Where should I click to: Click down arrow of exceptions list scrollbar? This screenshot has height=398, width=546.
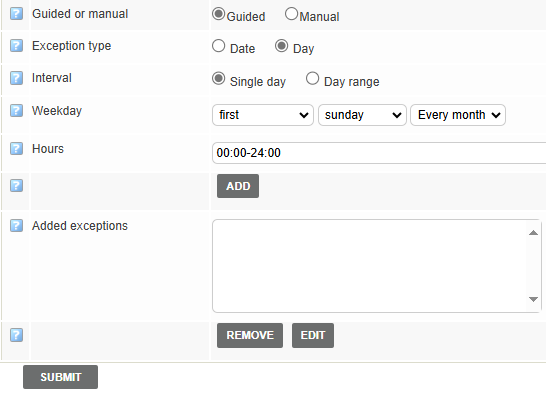pos(533,299)
